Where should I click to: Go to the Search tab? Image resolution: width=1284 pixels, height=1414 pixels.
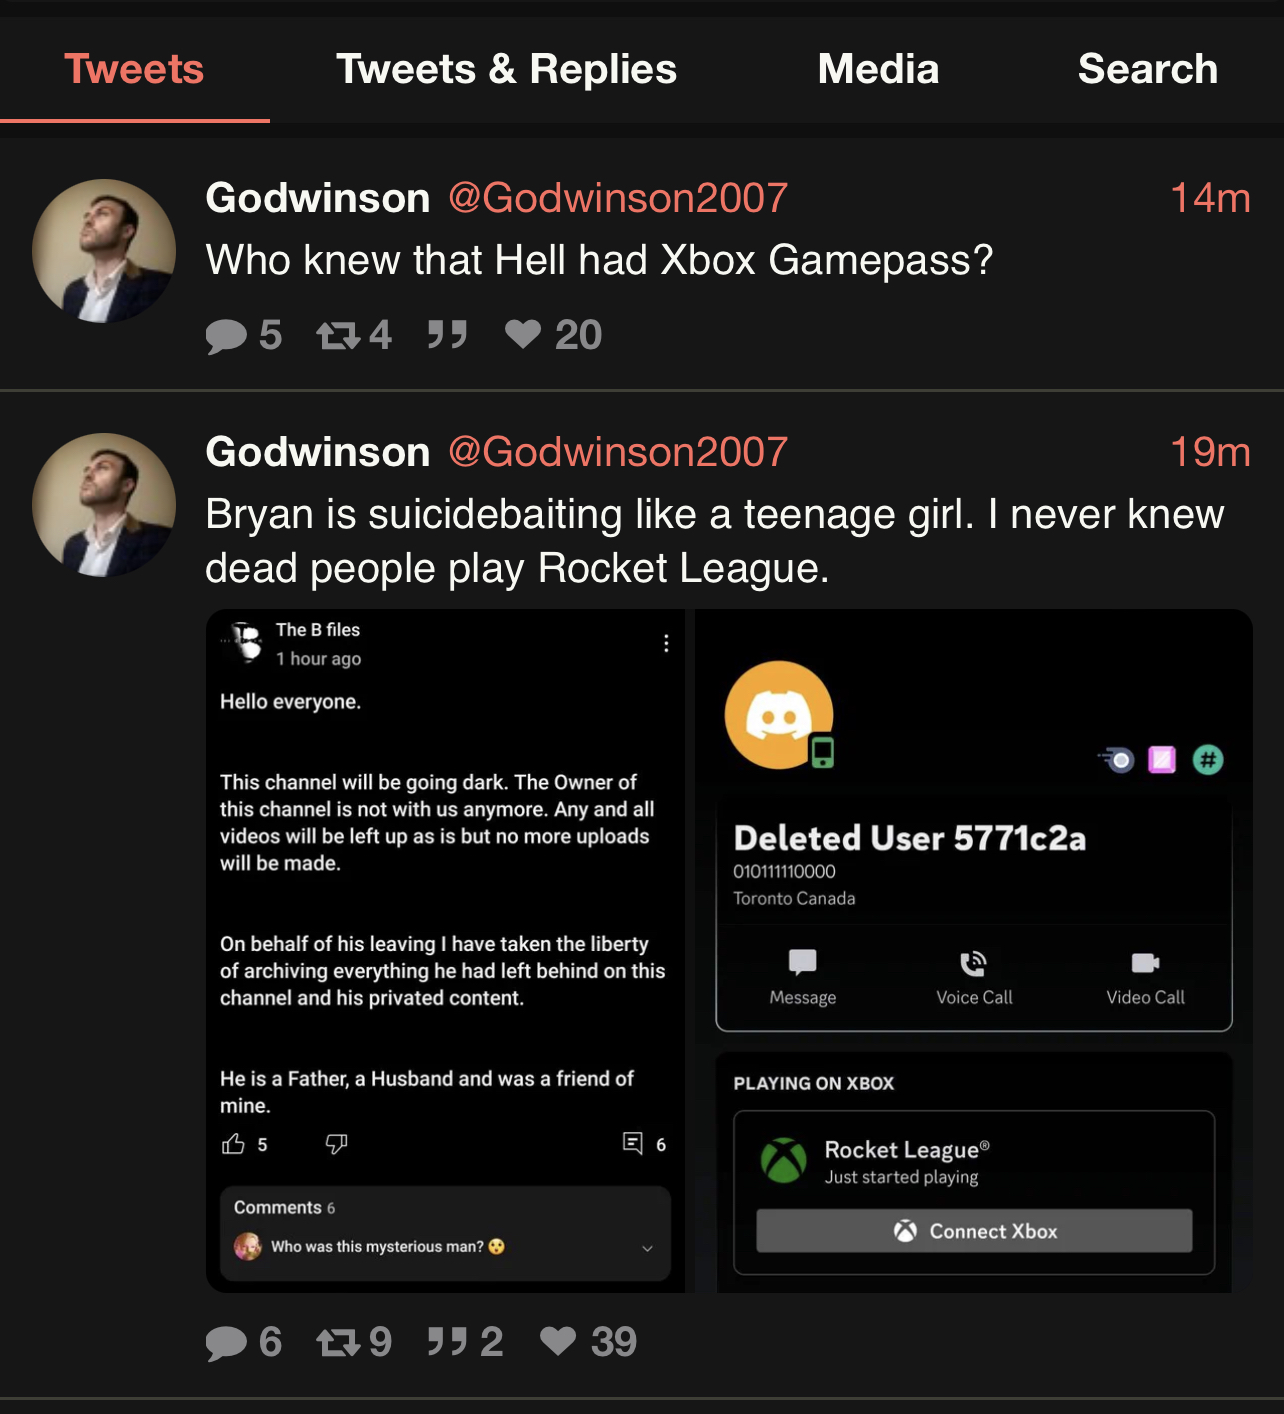tap(1147, 70)
